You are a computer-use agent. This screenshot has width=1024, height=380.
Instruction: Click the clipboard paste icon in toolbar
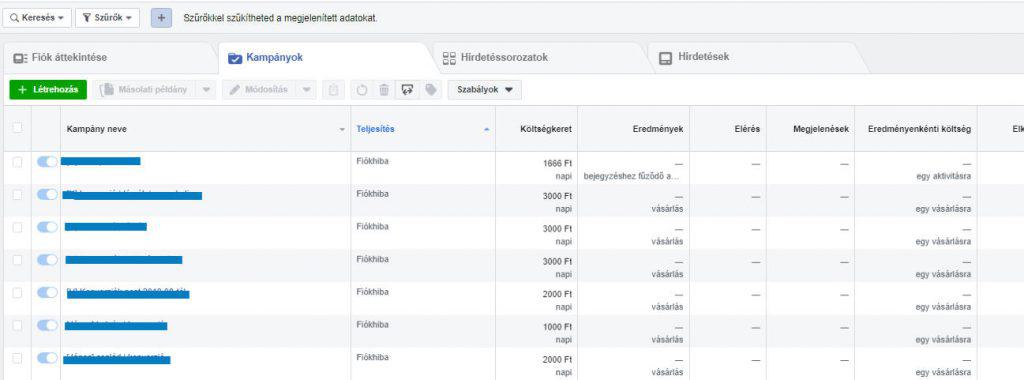point(333,90)
